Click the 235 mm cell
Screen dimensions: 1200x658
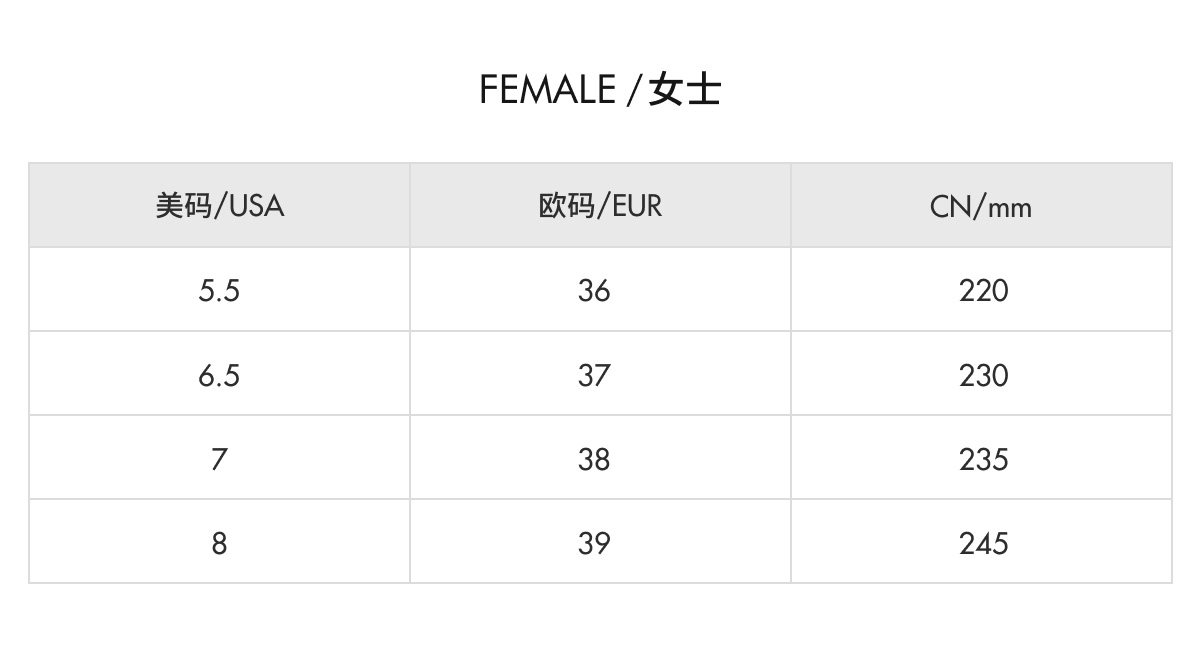(x=984, y=460)
